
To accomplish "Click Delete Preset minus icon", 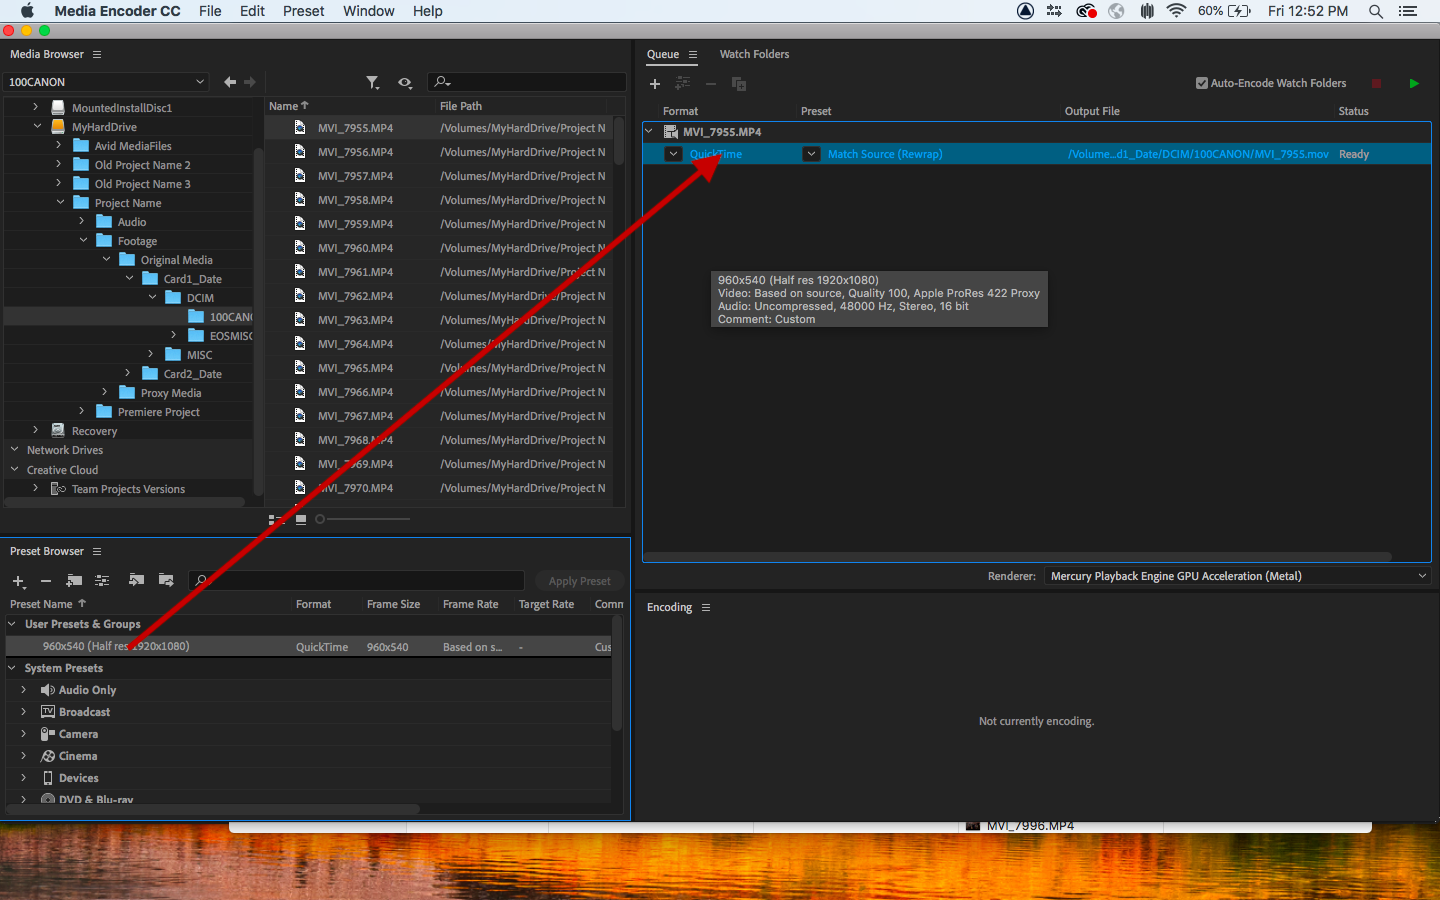I will tap(46, 581).
